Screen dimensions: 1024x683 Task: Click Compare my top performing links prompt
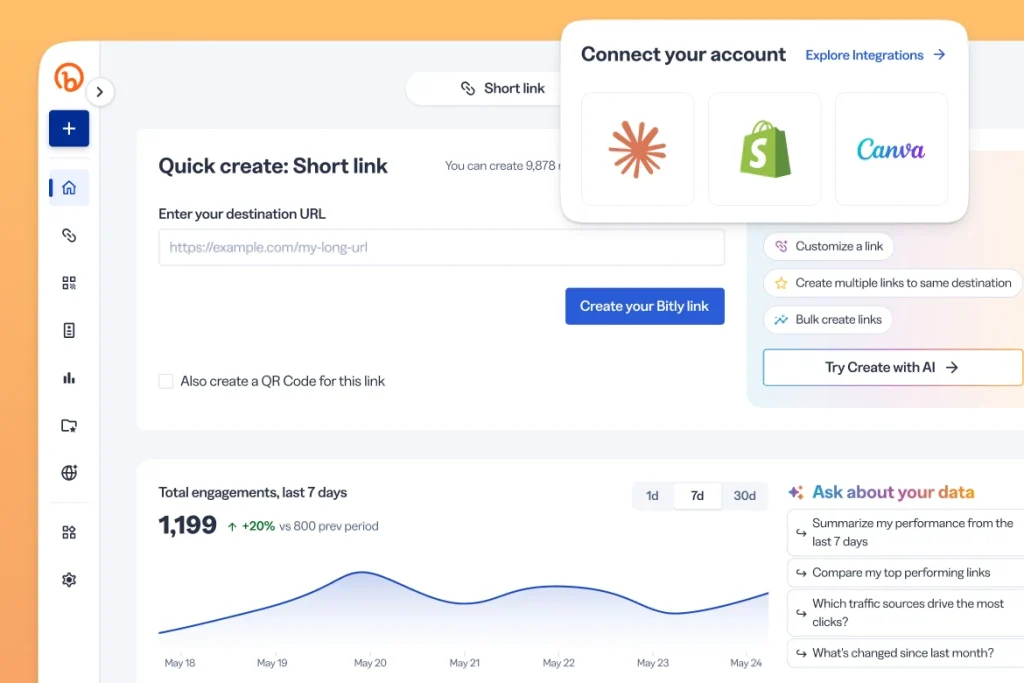point(906,573)
